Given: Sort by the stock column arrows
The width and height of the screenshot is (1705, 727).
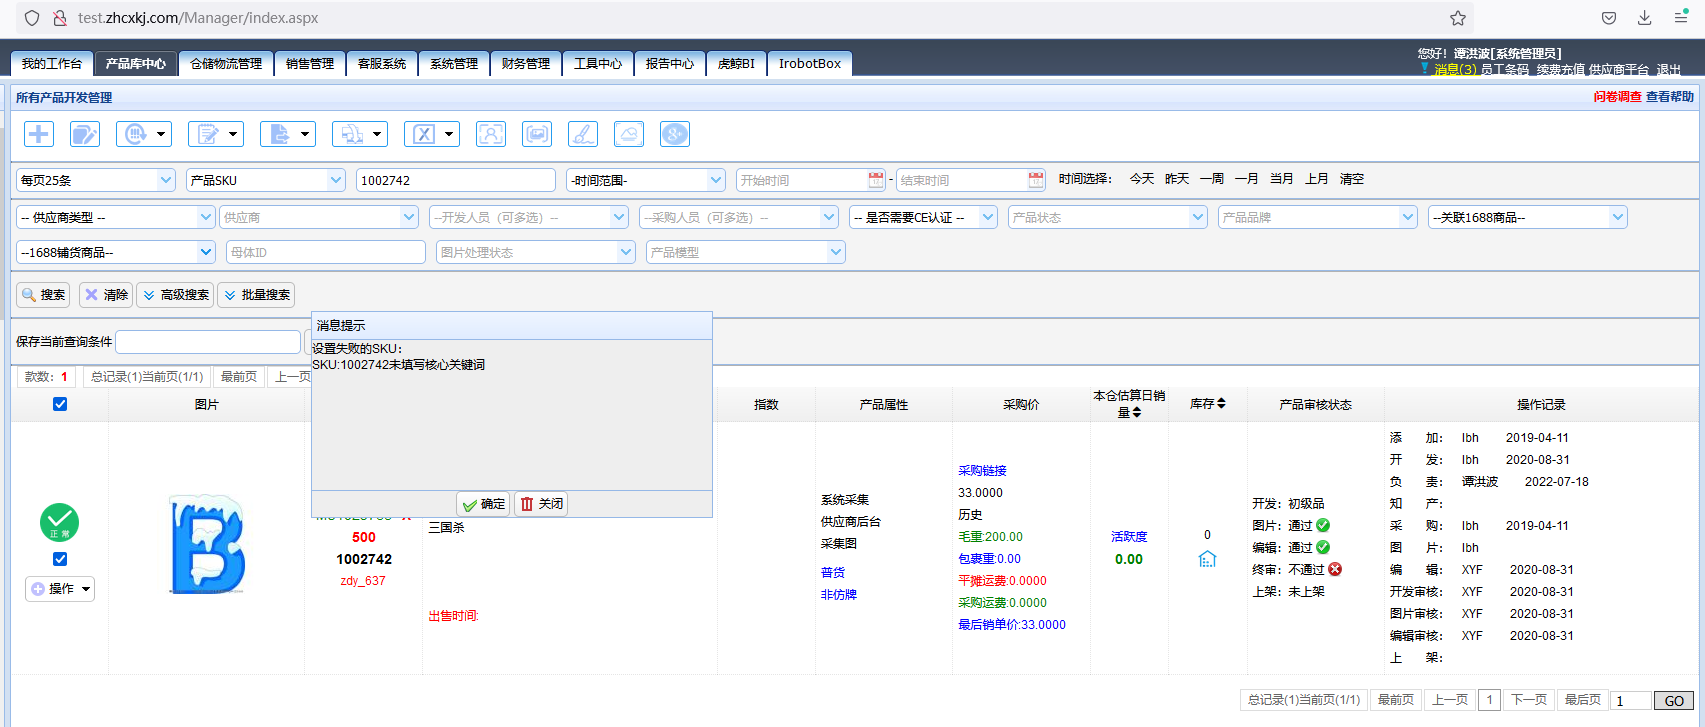Looking at the screenshot, I should [x=1221, y=404].
